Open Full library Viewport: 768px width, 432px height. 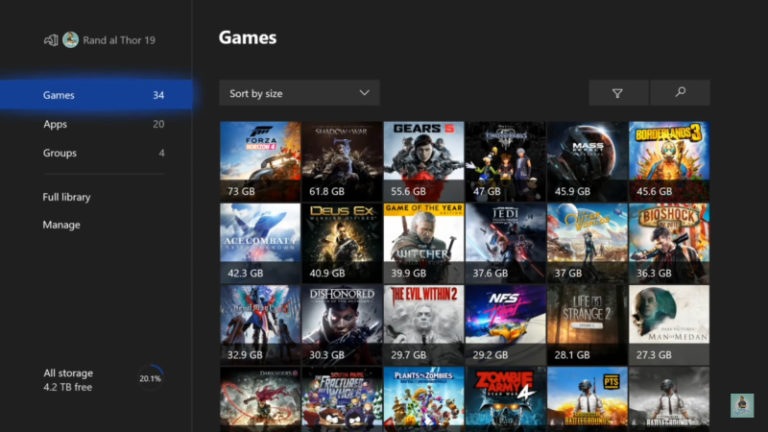tap(67, 197)
